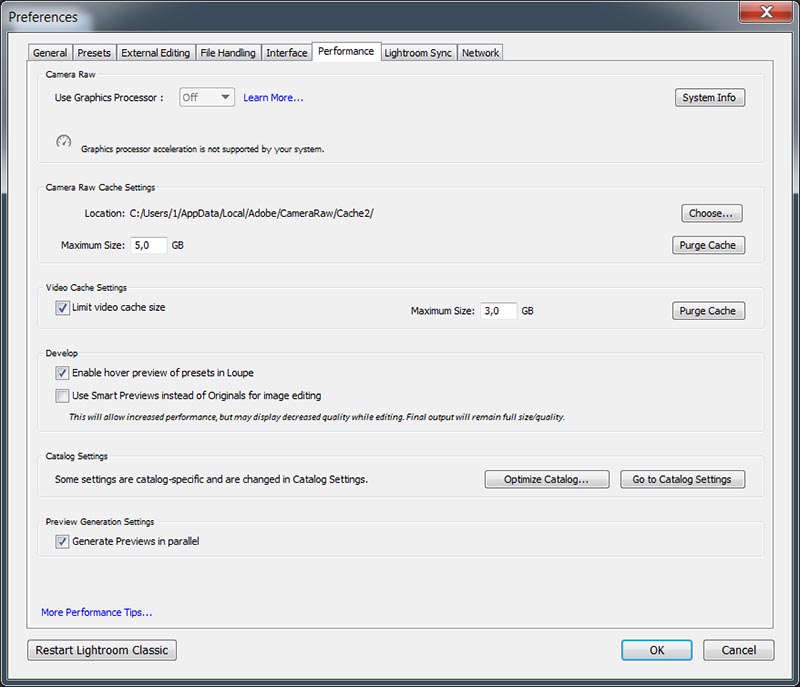Select the Performance tab
The image size is (800, 687).
point(346,52)
